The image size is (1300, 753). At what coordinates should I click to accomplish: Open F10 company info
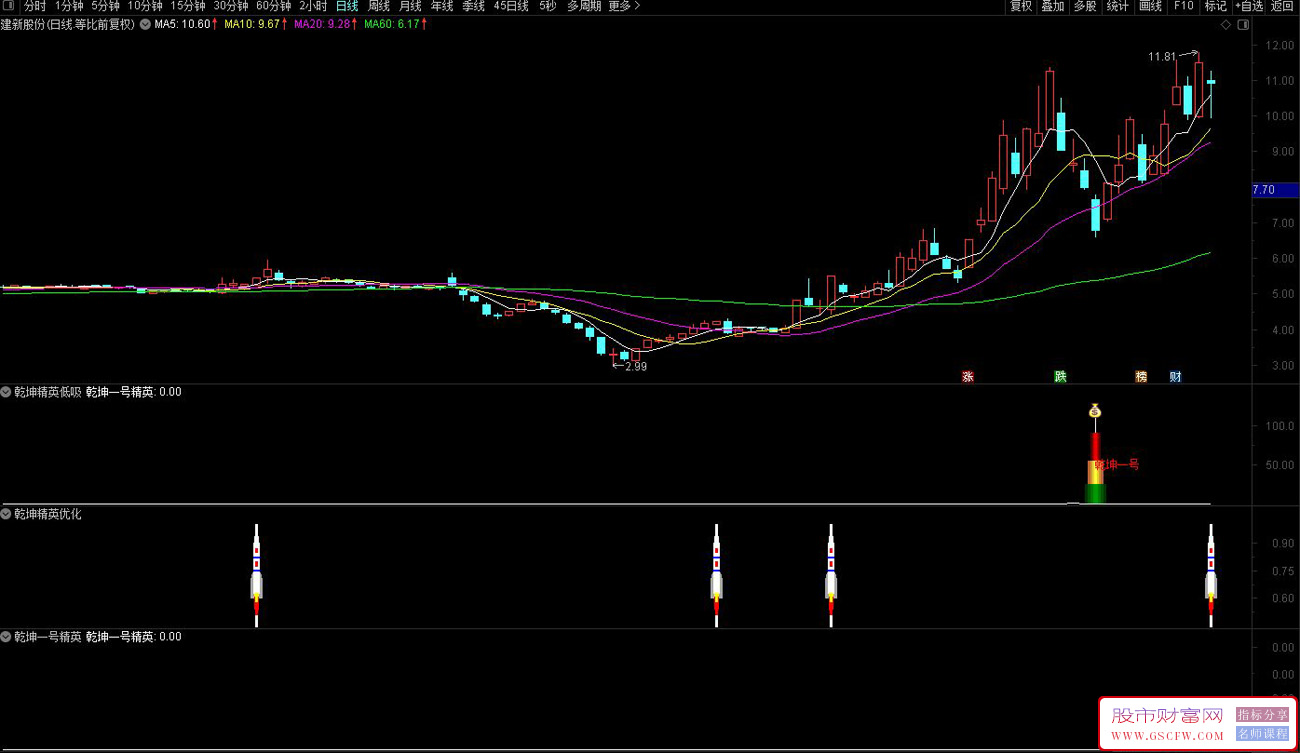click(x=1184, y=6)
